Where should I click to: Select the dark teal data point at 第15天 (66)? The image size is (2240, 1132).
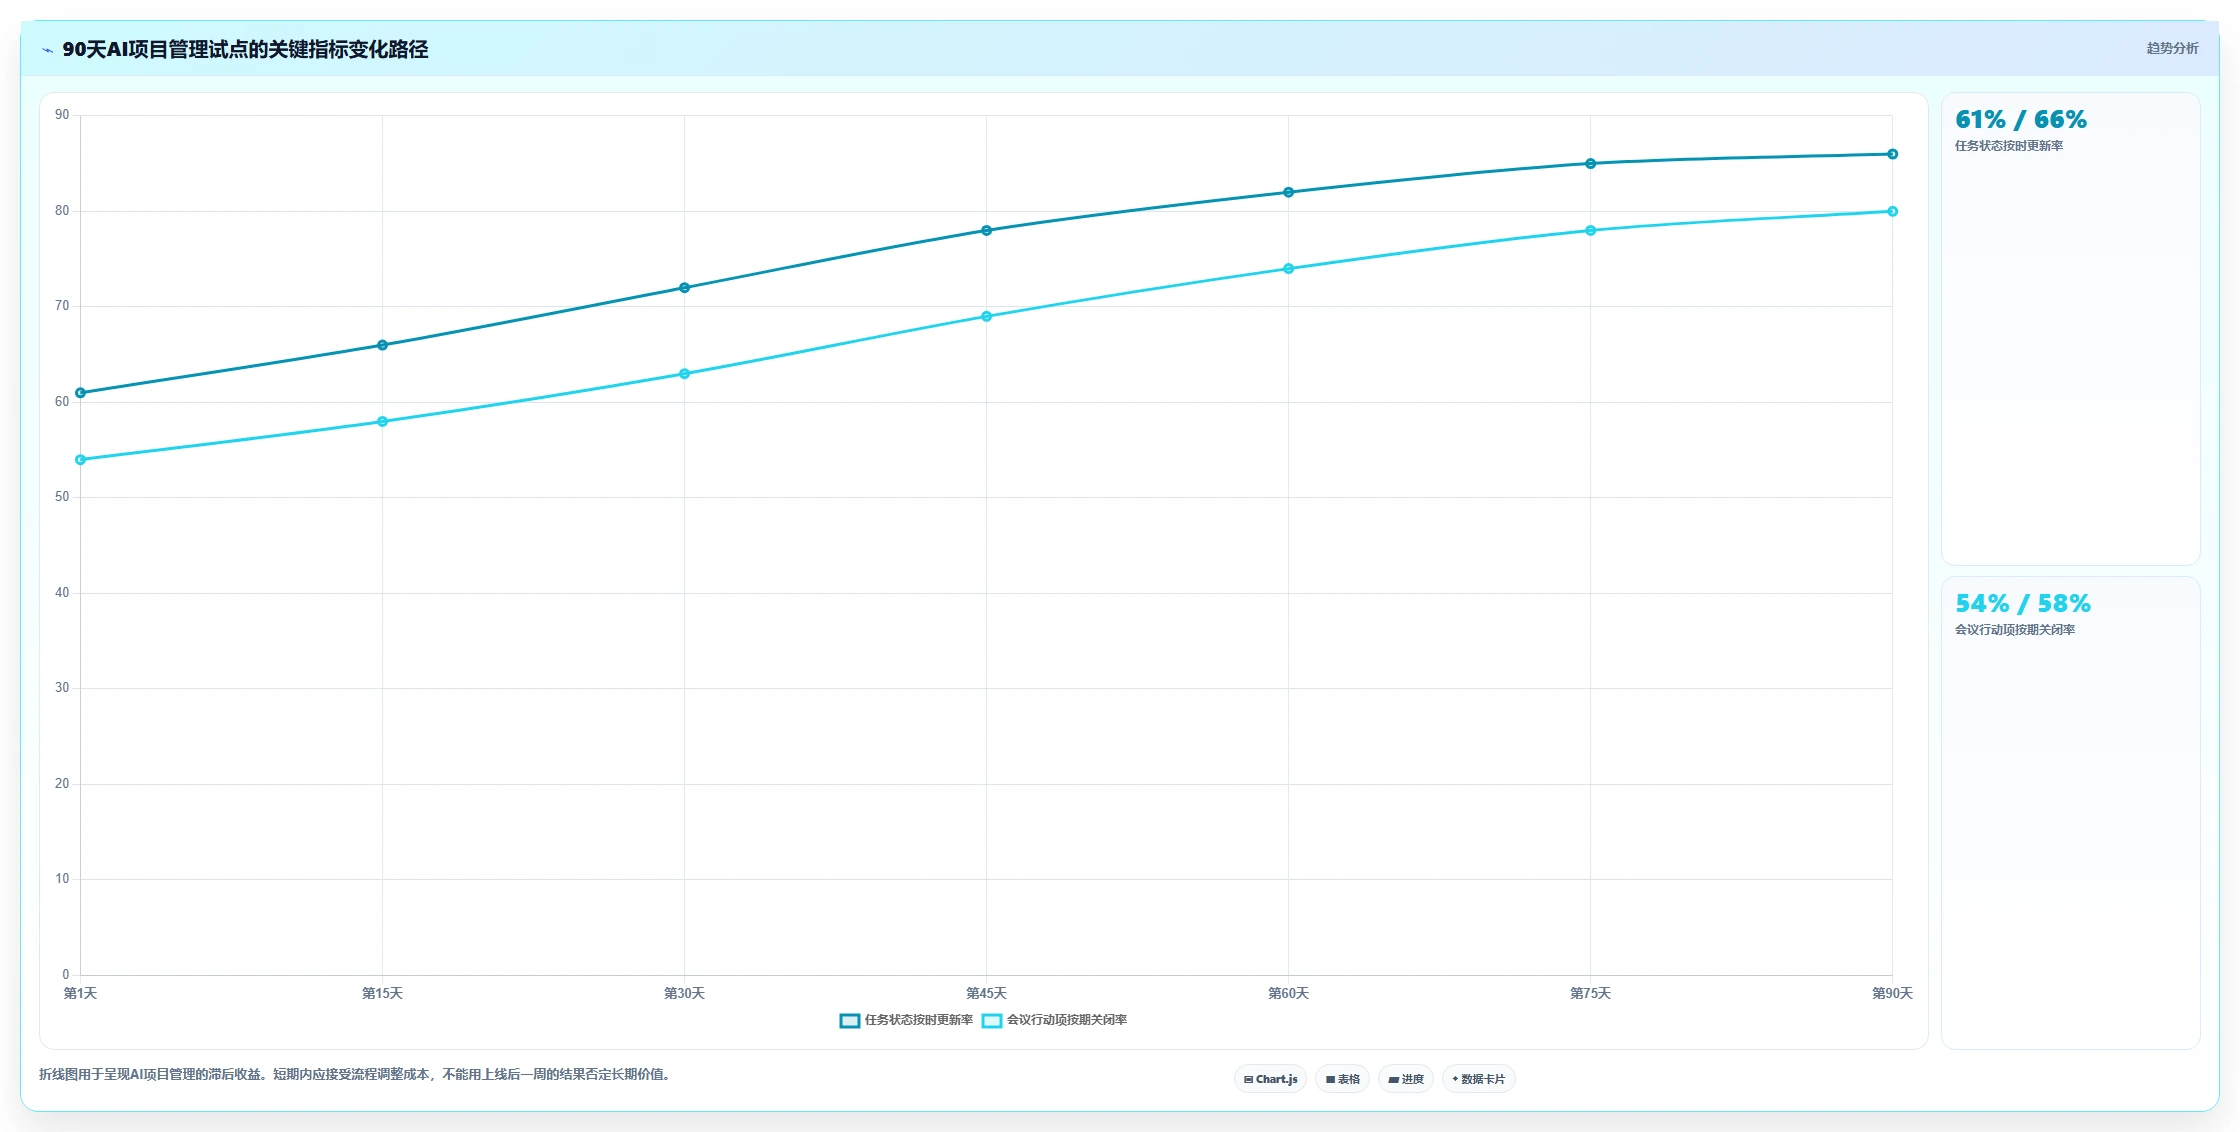point(382,345)
